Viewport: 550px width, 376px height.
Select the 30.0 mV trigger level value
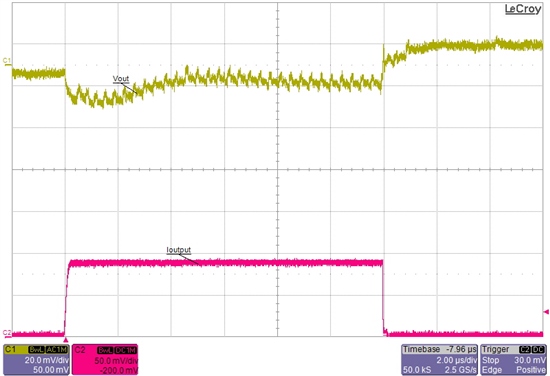click(530, 360)
